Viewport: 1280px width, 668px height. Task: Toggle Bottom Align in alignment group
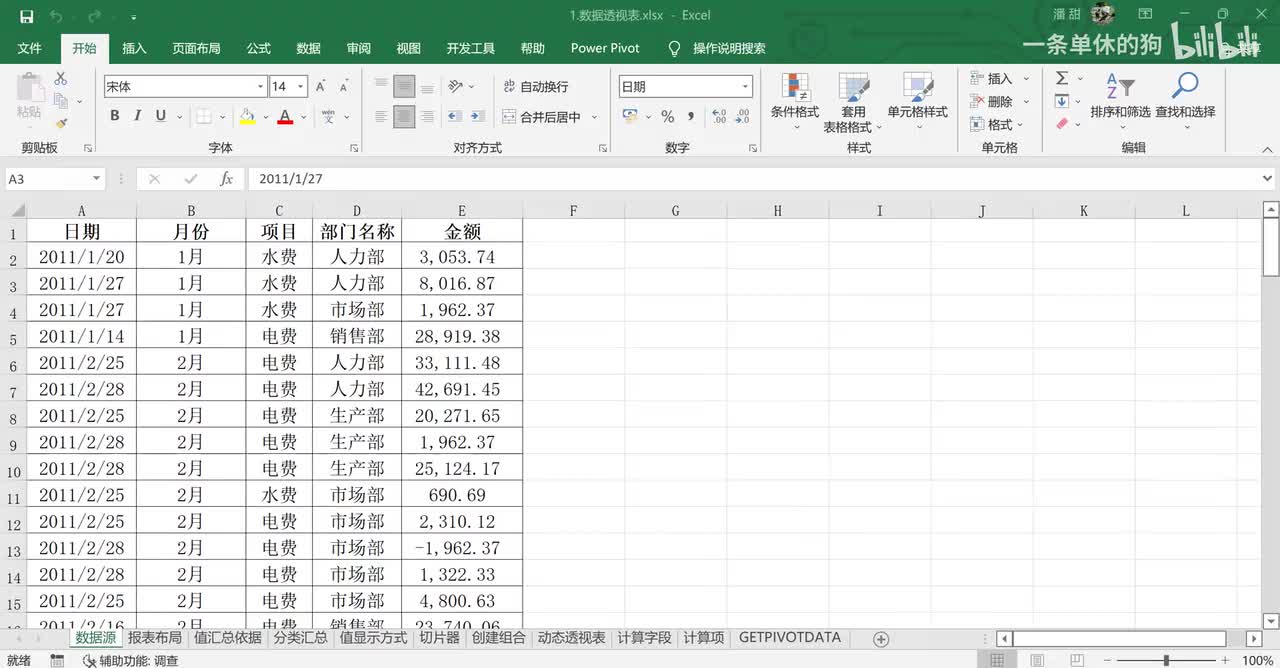click(427, 87)
